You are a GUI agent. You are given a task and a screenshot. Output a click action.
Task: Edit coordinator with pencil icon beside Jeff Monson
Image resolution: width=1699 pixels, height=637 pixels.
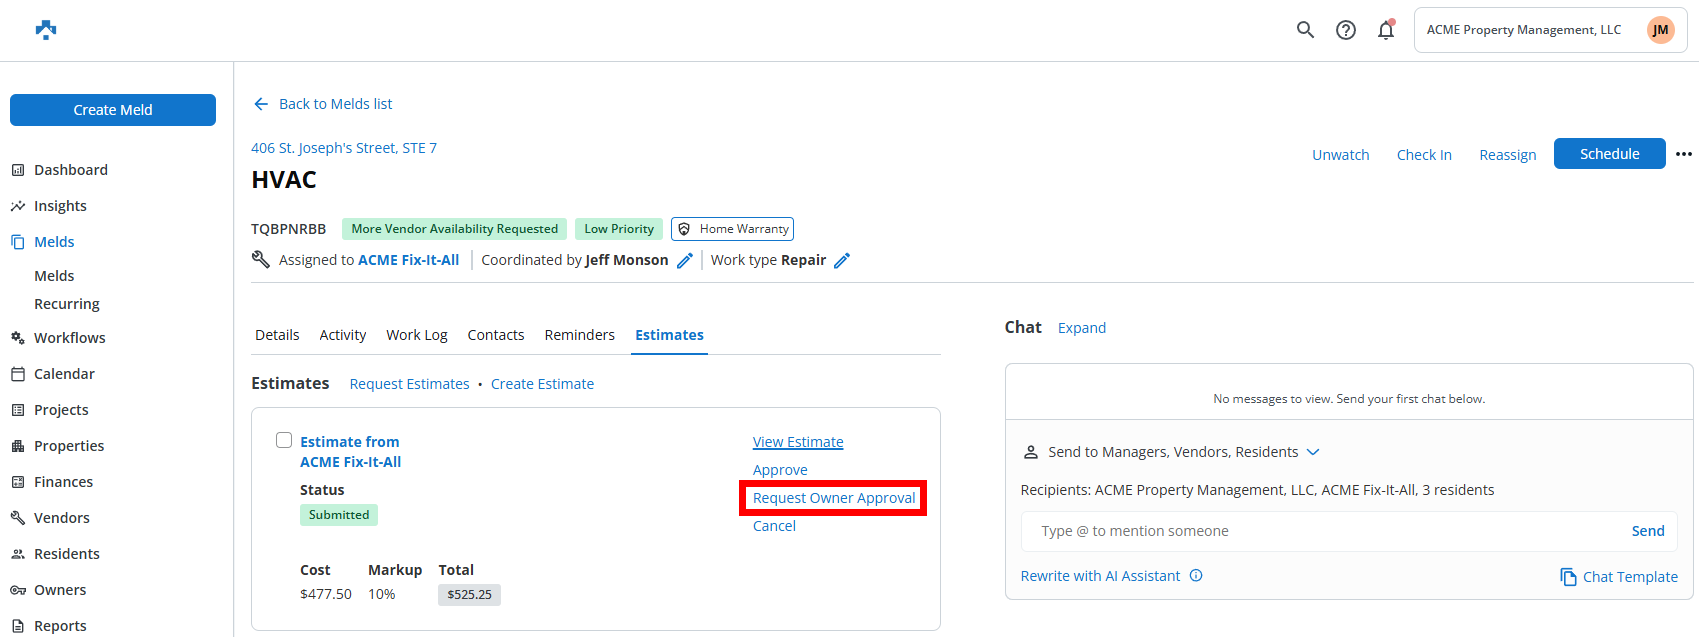pyautogui.click(x=685, y=260)
